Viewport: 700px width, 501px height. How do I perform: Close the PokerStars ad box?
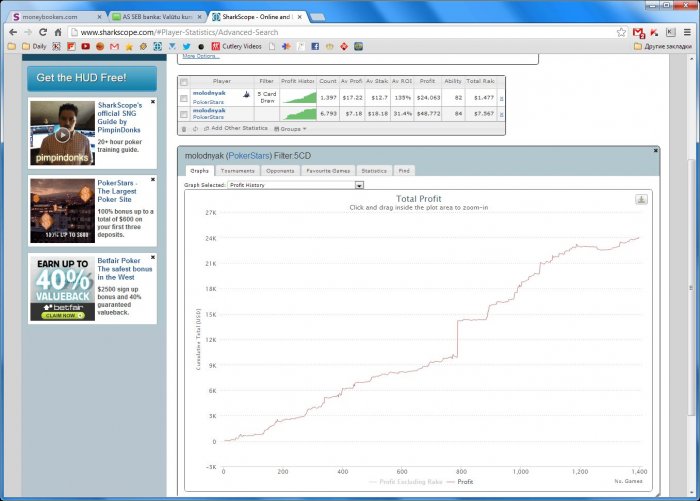point(153,181)
